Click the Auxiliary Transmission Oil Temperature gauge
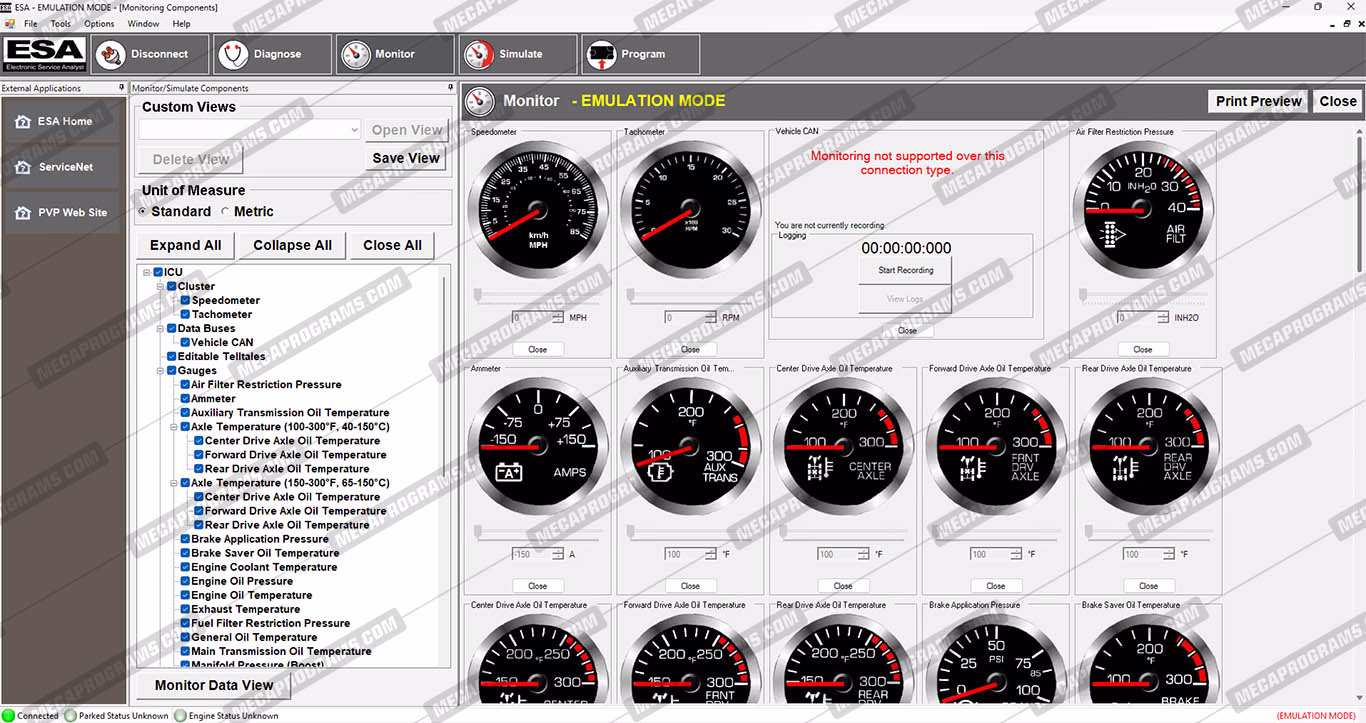The image size is (1366, 723). [690, 446]
